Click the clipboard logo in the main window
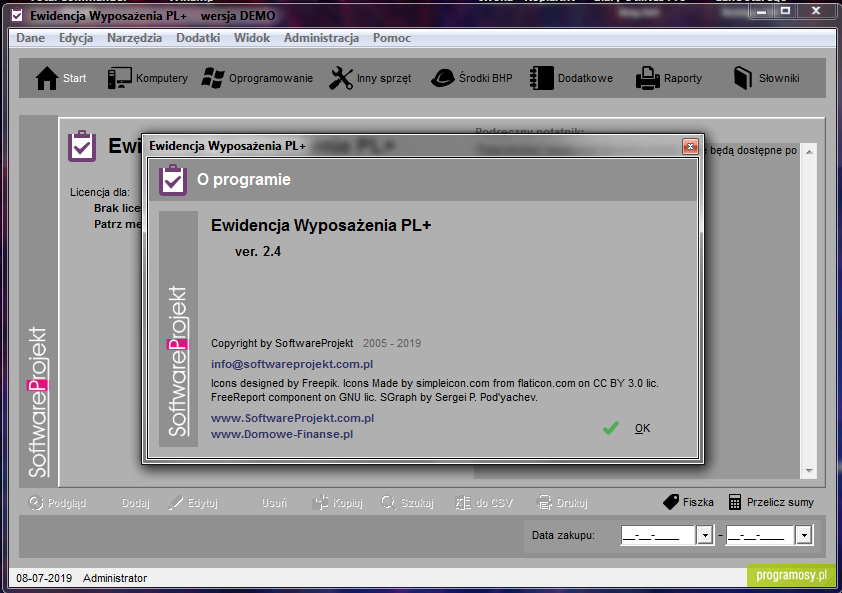 pos(82,146)
